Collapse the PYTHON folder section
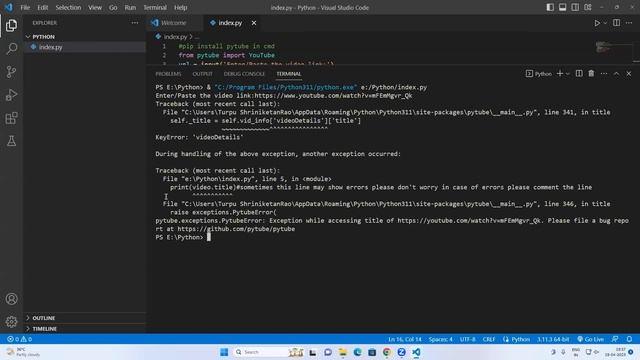Image resolution: width=640 pixels, height=360 pixels. [x=85, y=37]
